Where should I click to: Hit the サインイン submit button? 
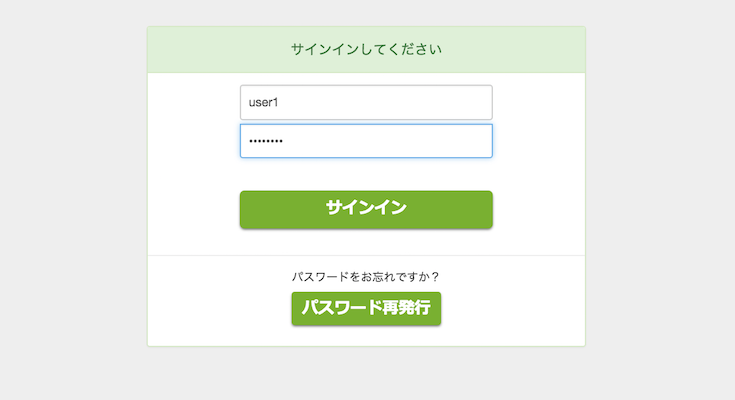coord(366,209)
